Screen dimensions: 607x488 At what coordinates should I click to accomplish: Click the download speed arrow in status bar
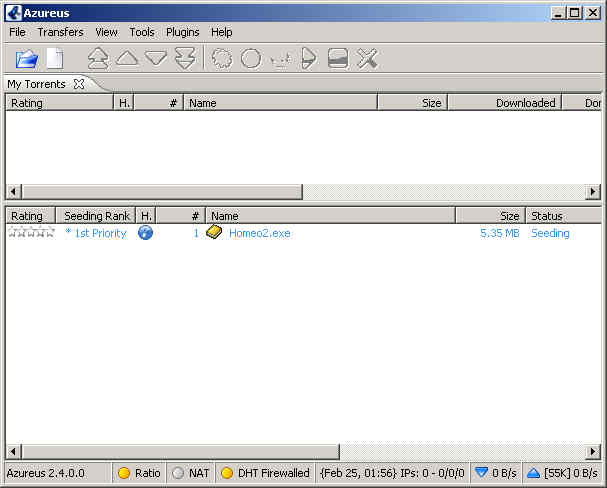pyautogui.click(x=481, y=472)
